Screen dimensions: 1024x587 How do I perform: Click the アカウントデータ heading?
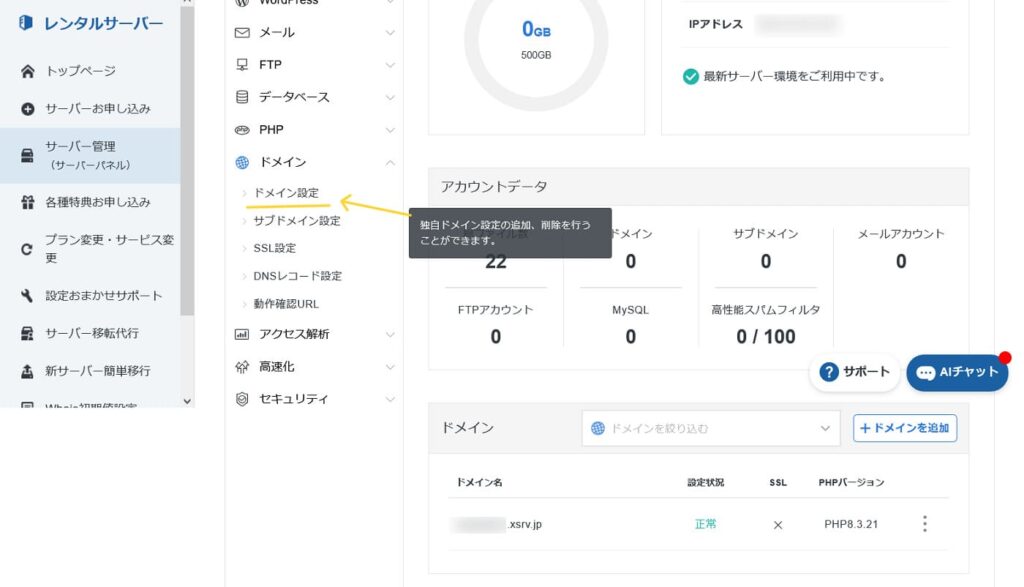click(x=494, y=187)
